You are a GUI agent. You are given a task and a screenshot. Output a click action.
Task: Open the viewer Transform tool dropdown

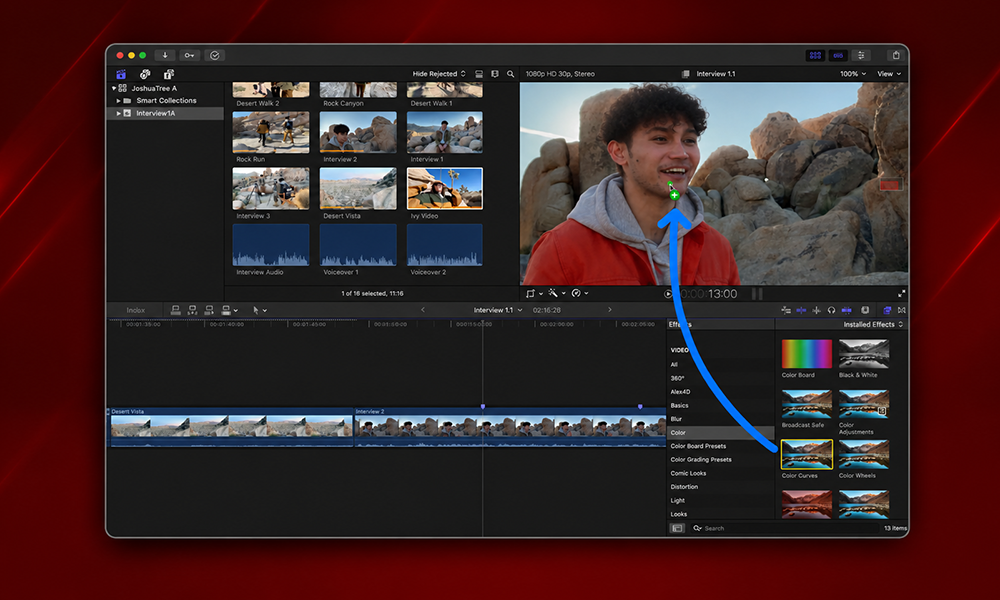[534, 293]
